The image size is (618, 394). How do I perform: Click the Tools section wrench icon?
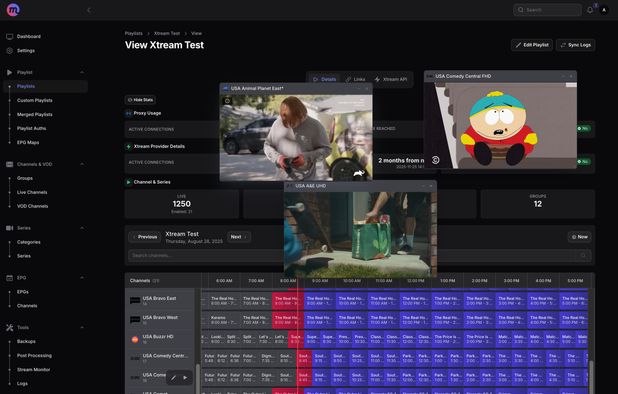tap(9, 327)
